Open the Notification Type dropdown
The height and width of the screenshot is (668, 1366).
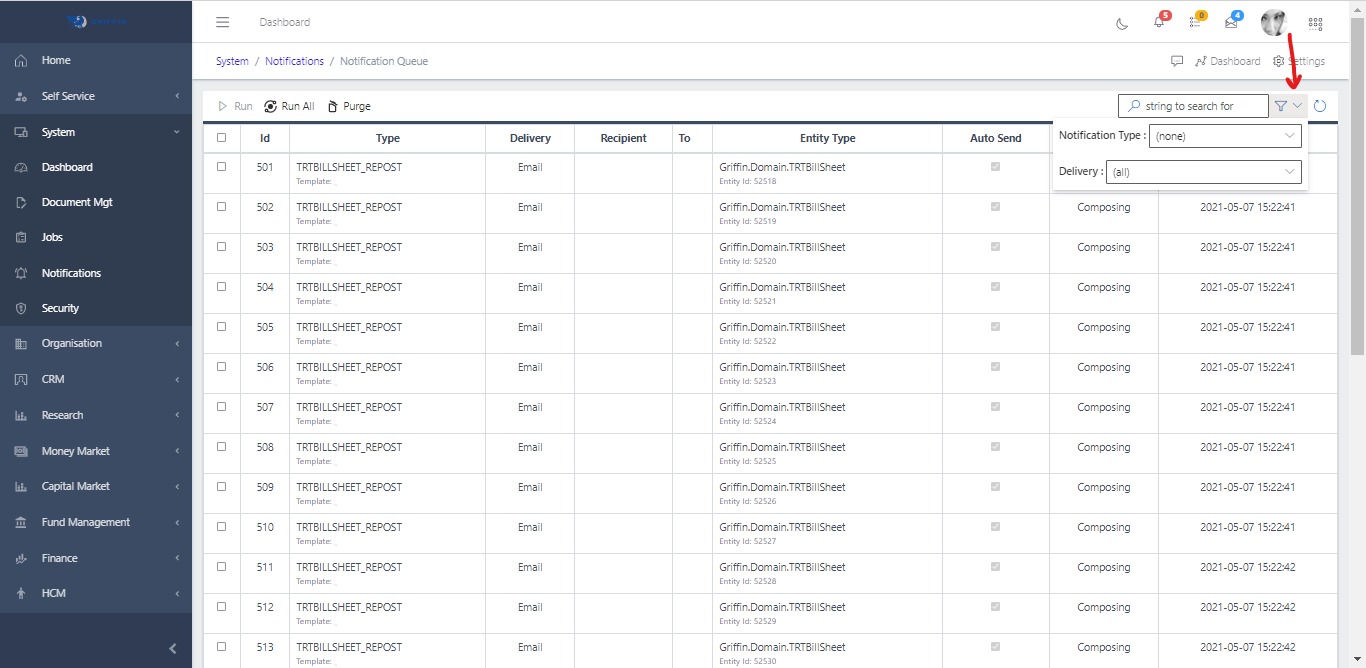click(1224, 135)
